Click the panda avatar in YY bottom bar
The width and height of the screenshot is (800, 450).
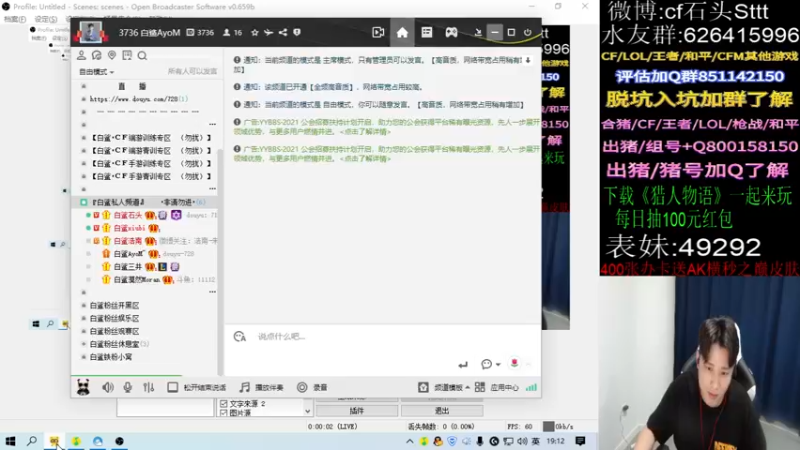(x=83, y=387)
